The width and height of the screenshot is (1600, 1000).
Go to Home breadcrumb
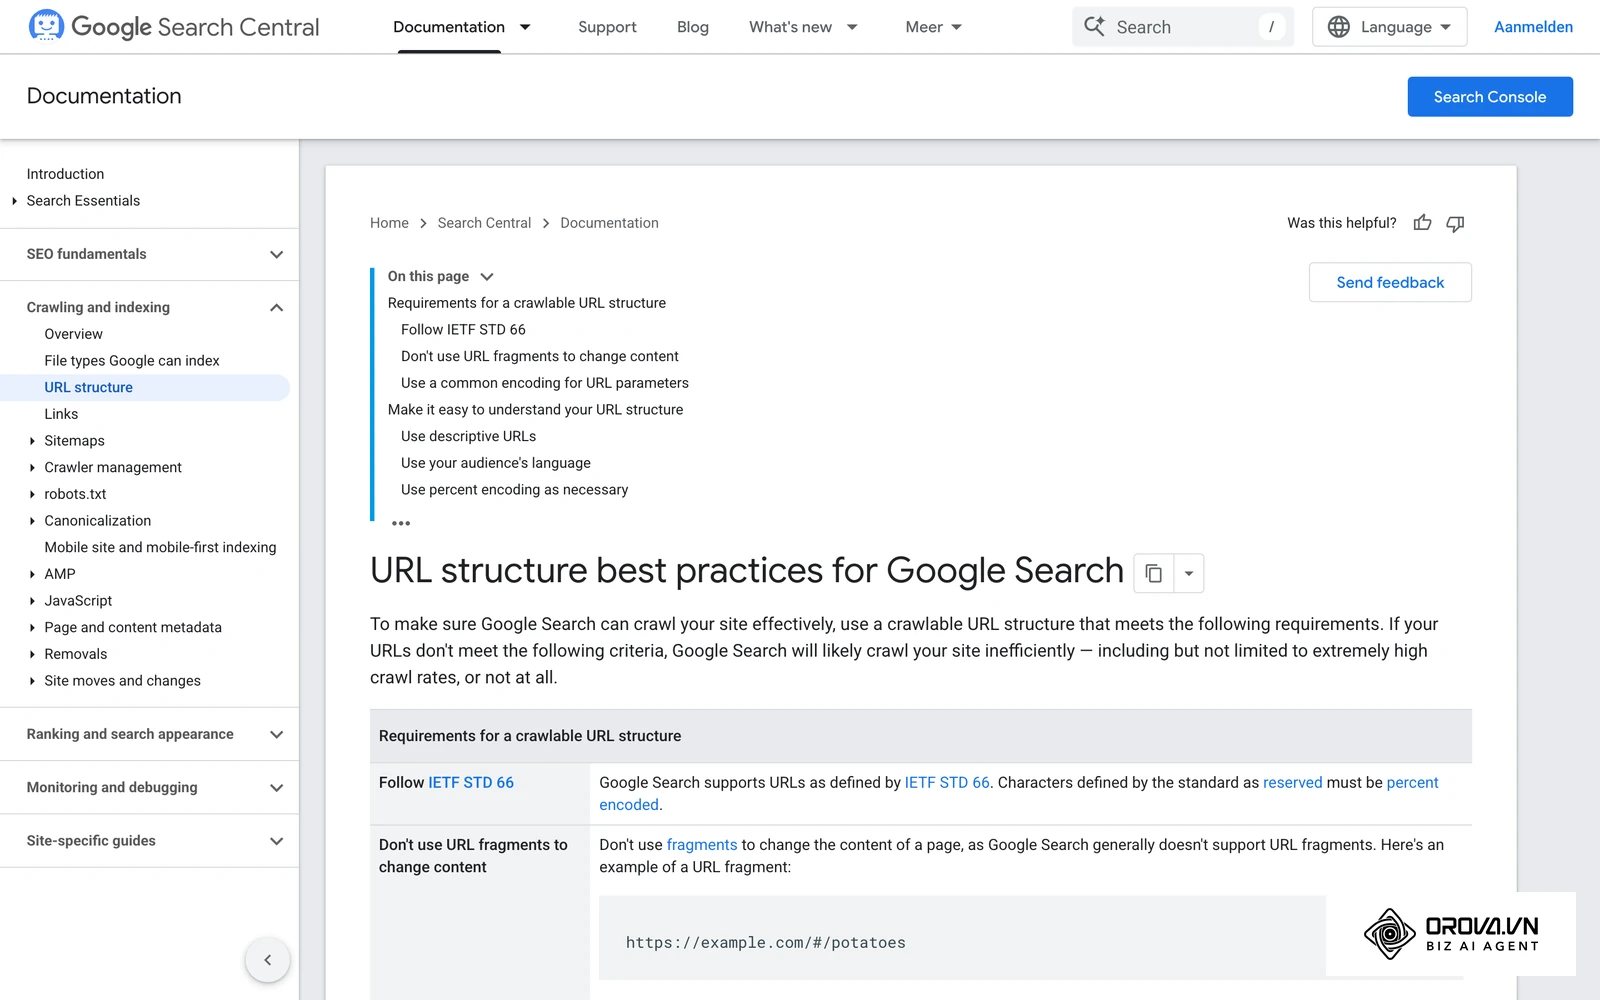pos(389,223)
